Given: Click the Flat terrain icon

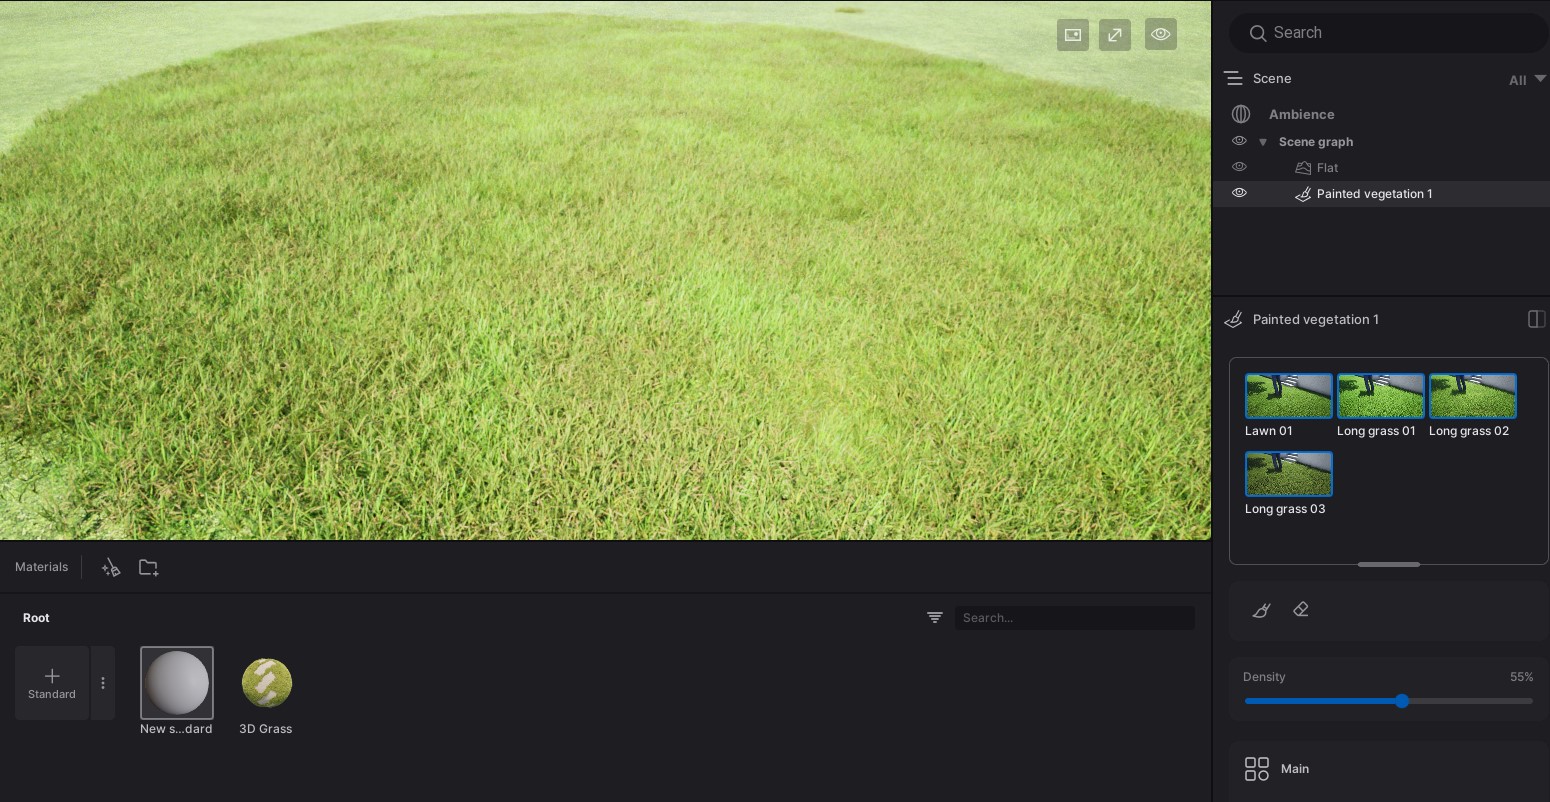Looking at the screenshot, I should click(1303, 168).
